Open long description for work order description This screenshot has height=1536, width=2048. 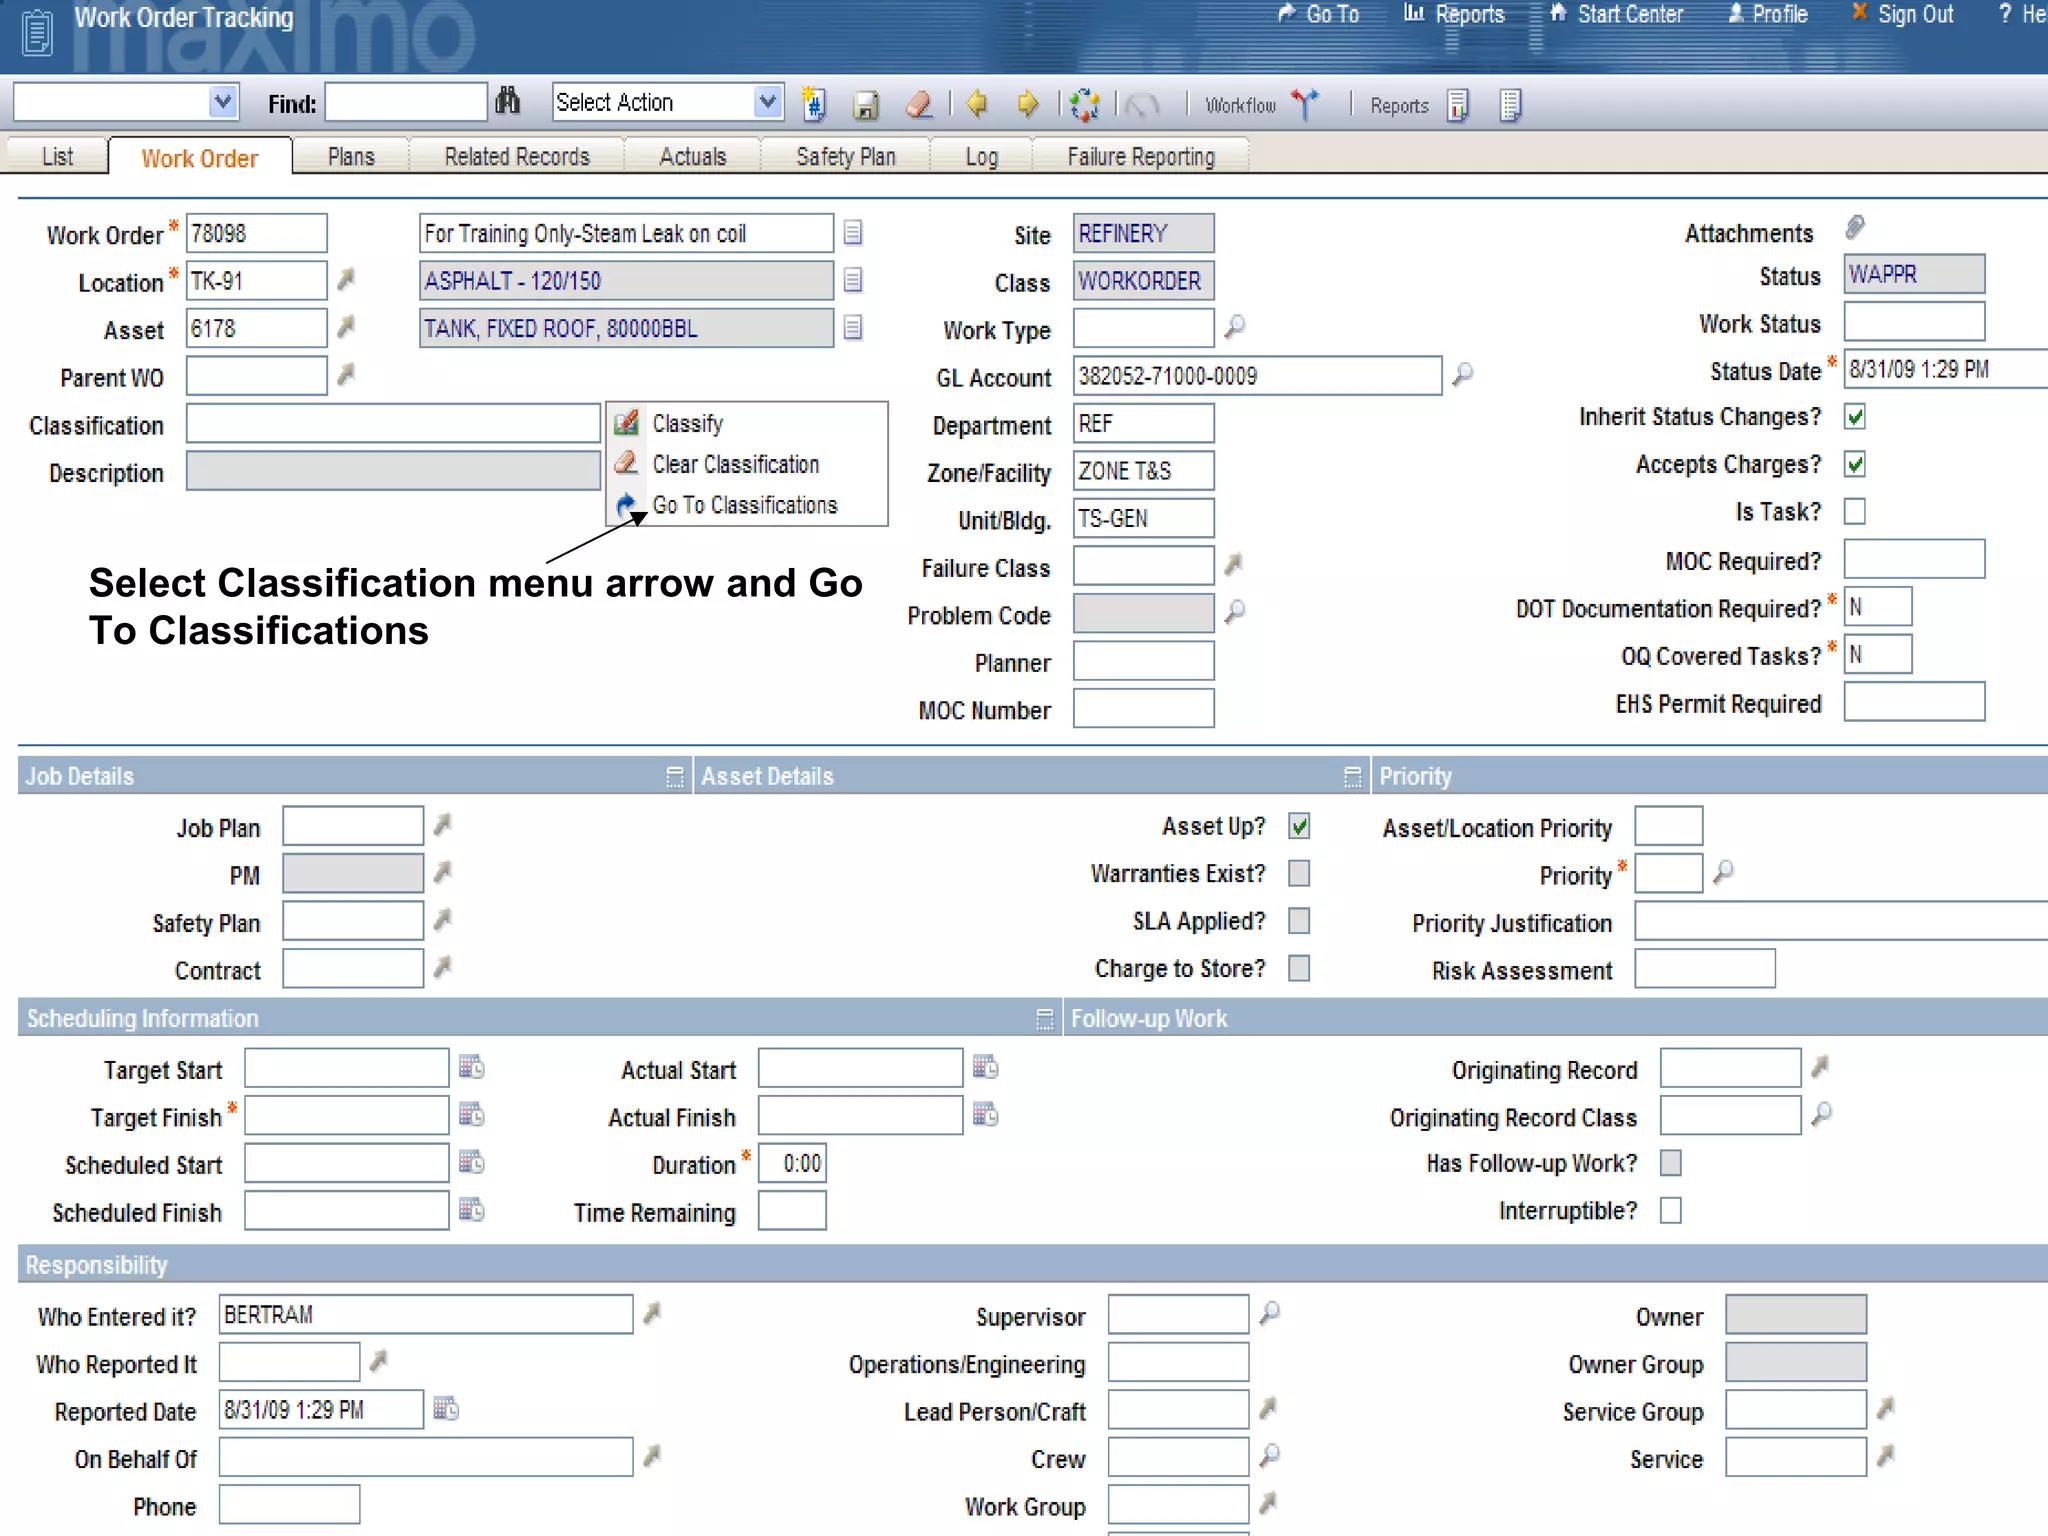853,233
